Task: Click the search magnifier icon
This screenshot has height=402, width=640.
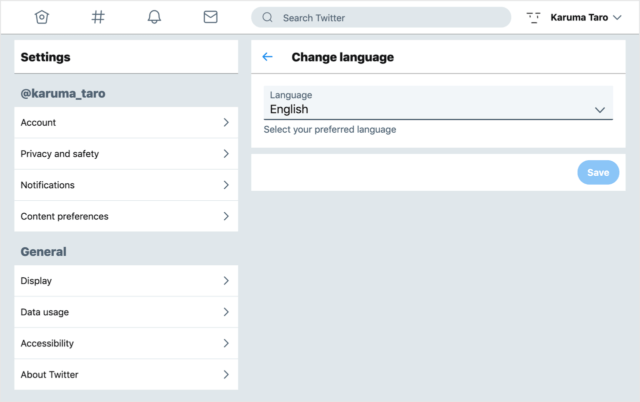Action: pos(267,18)
